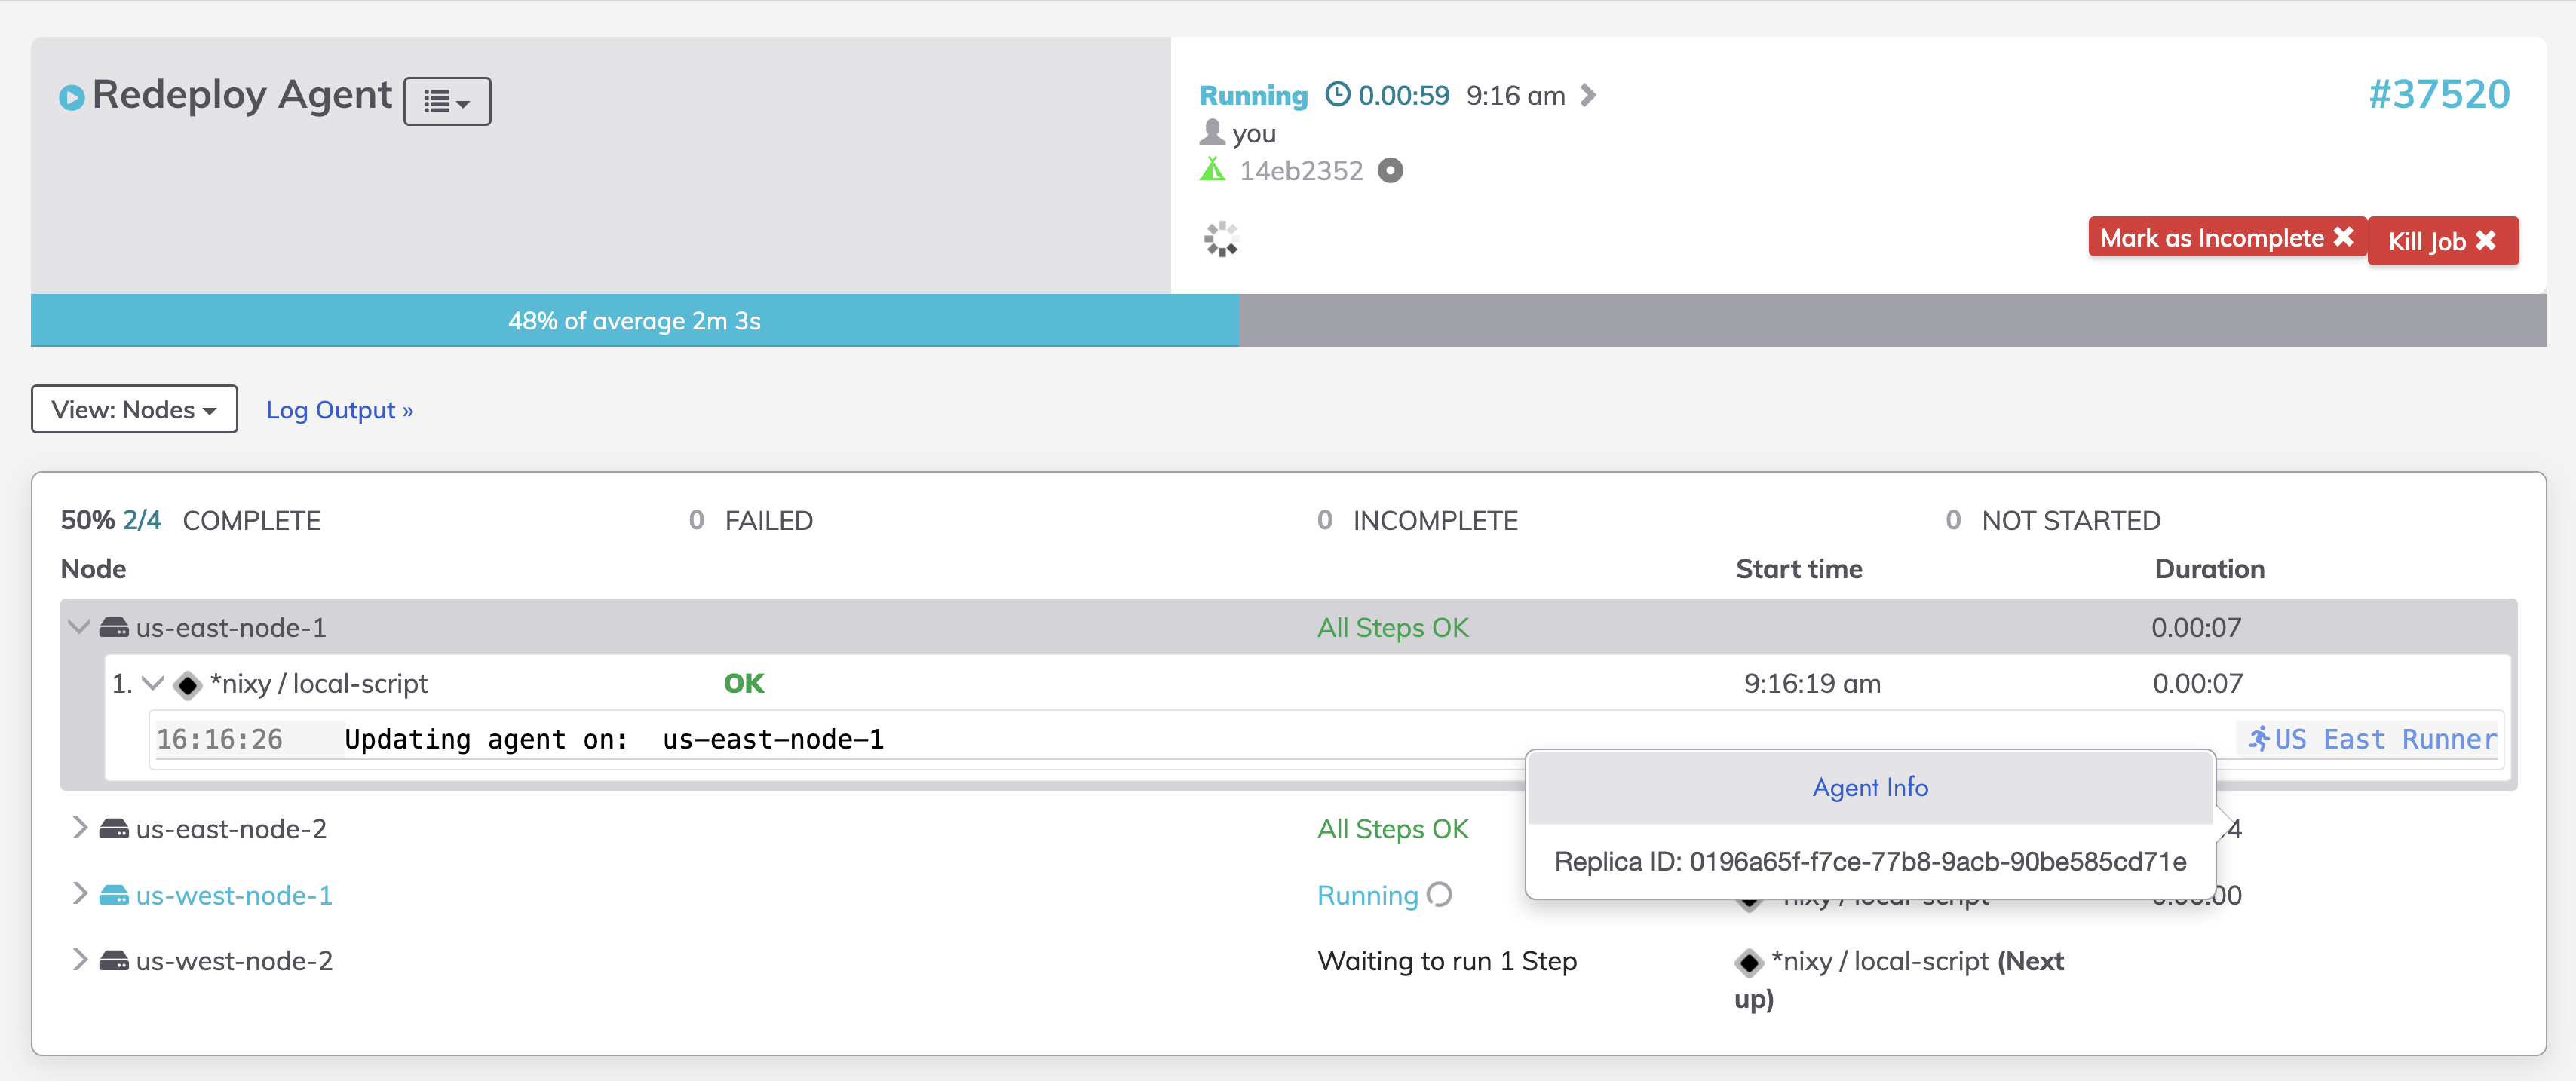Click the us-west-node-1 node name

click(234, 895)
